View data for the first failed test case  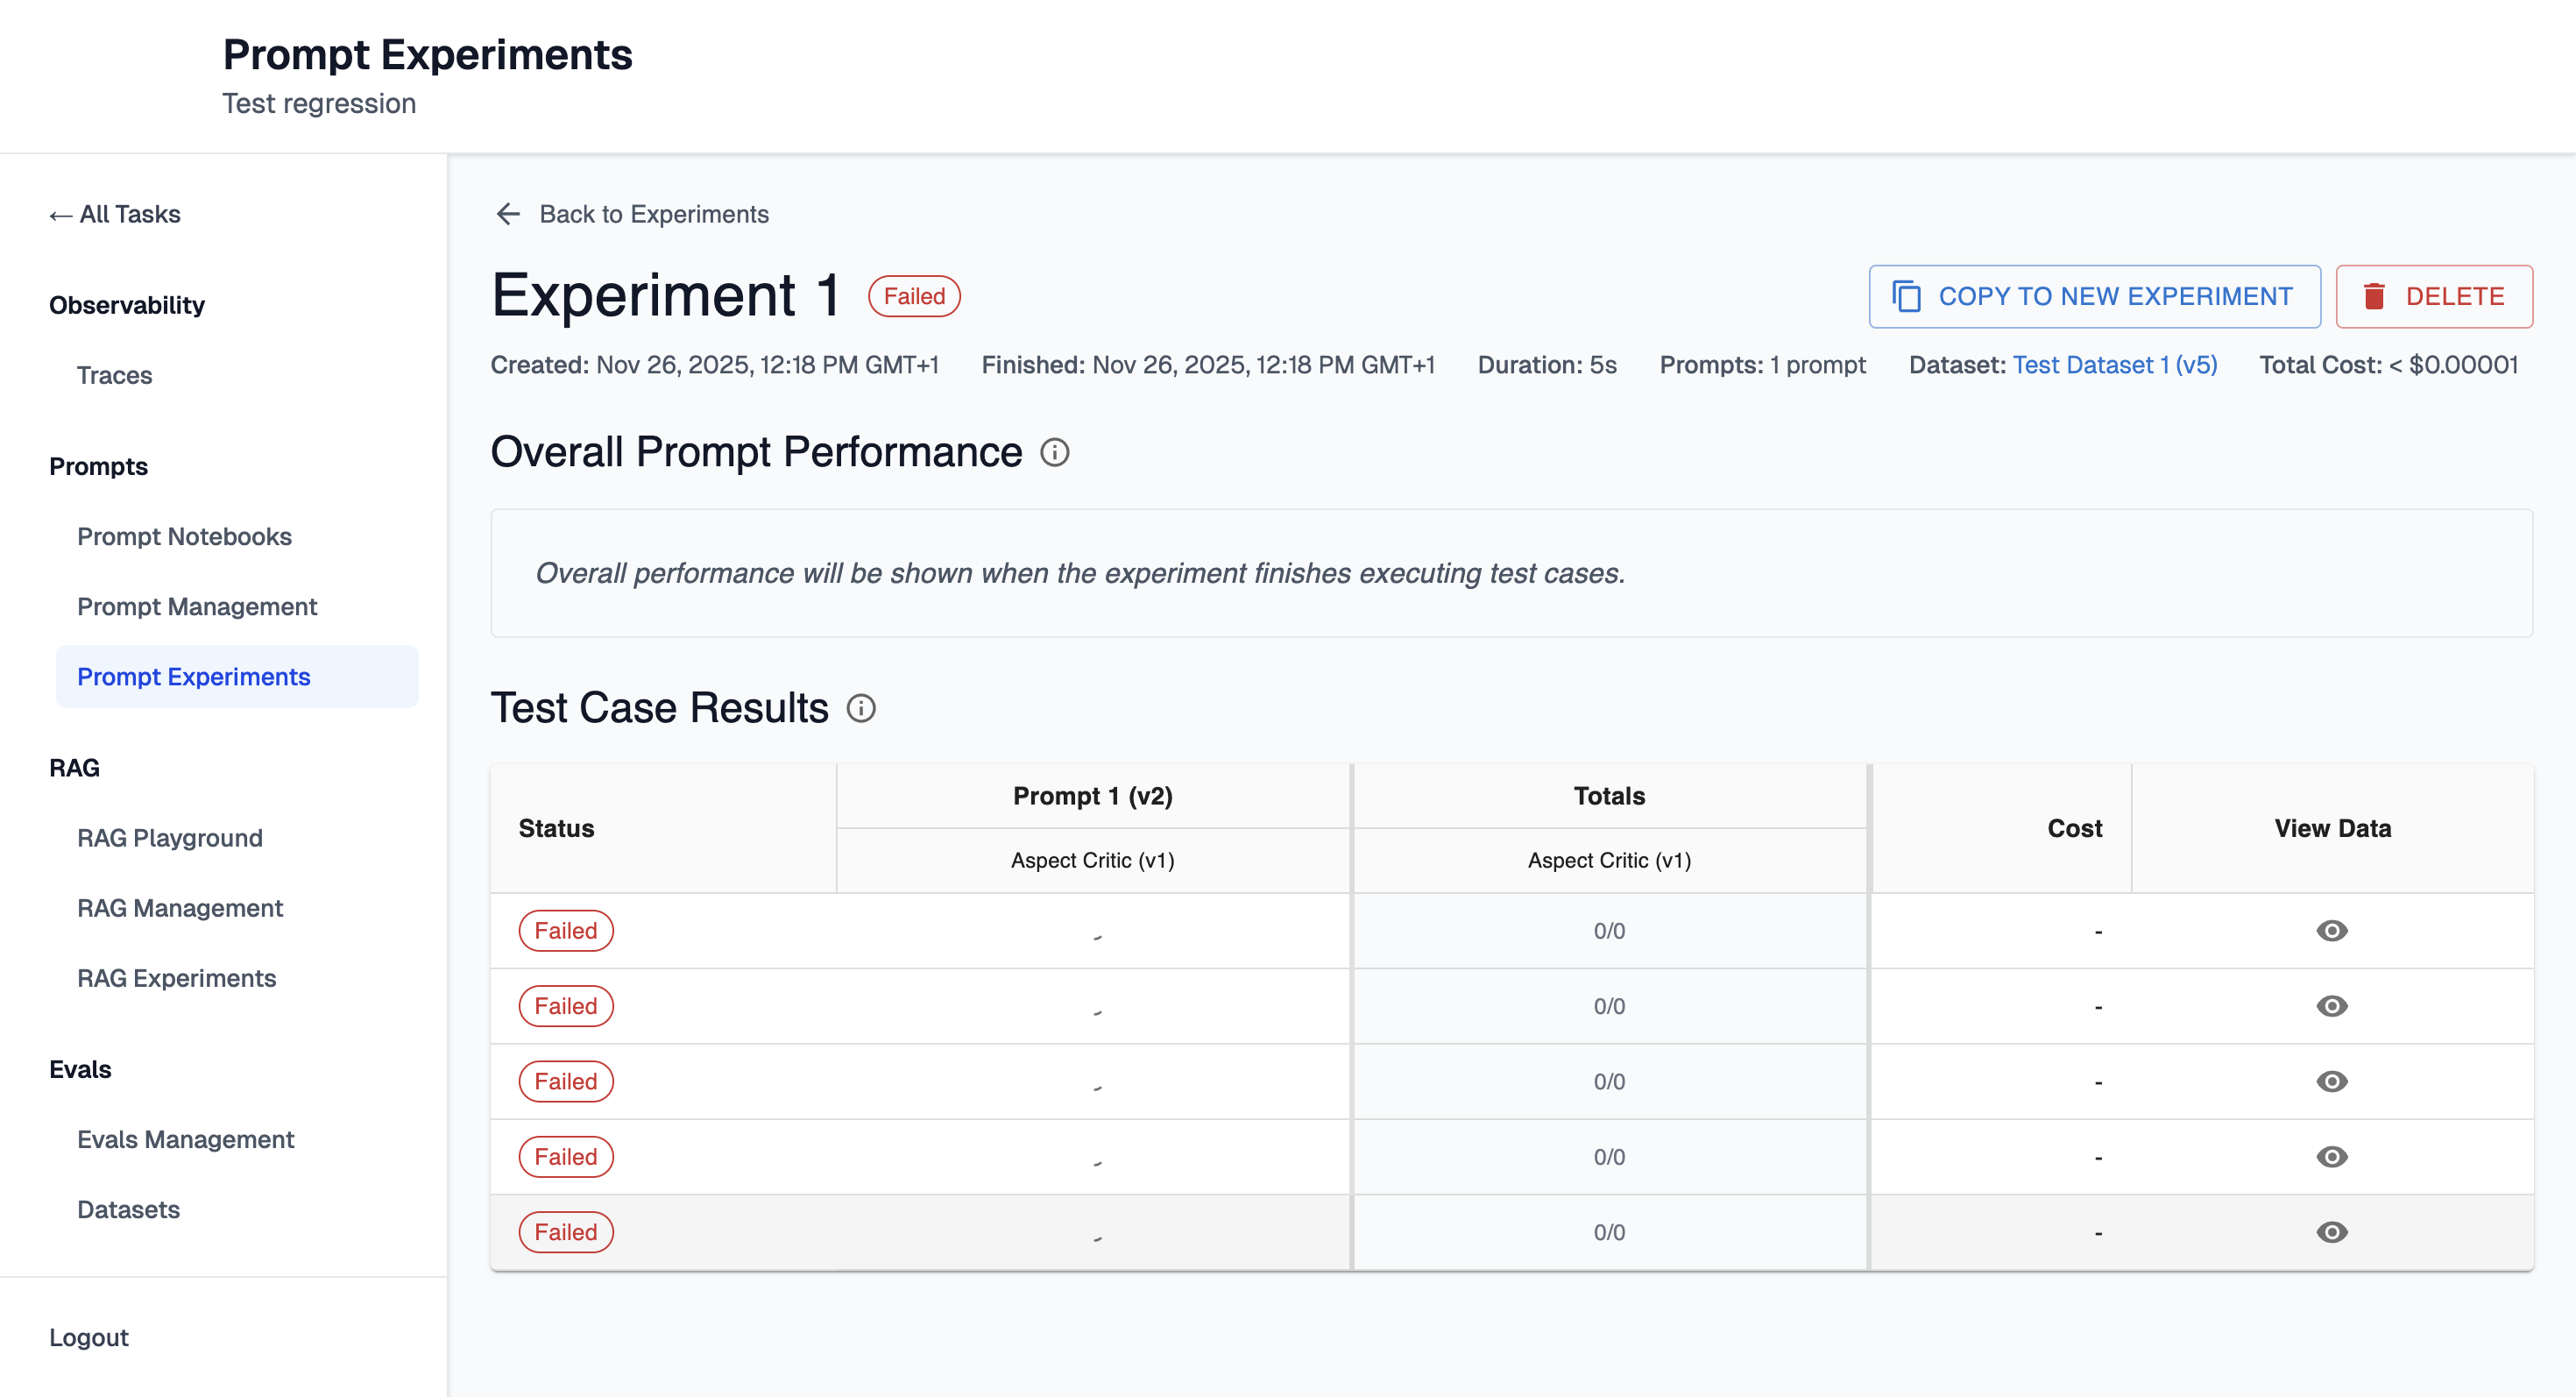point(2331,931)
